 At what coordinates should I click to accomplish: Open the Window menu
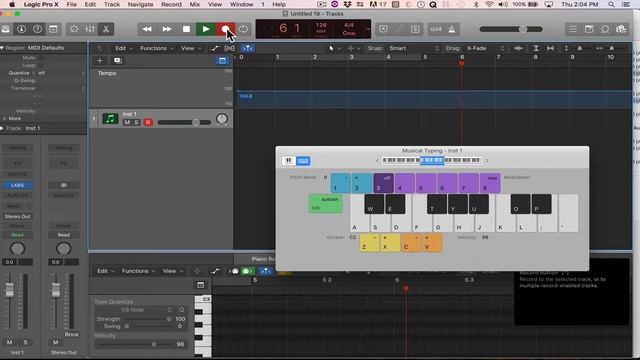click(x=241, y=4)
